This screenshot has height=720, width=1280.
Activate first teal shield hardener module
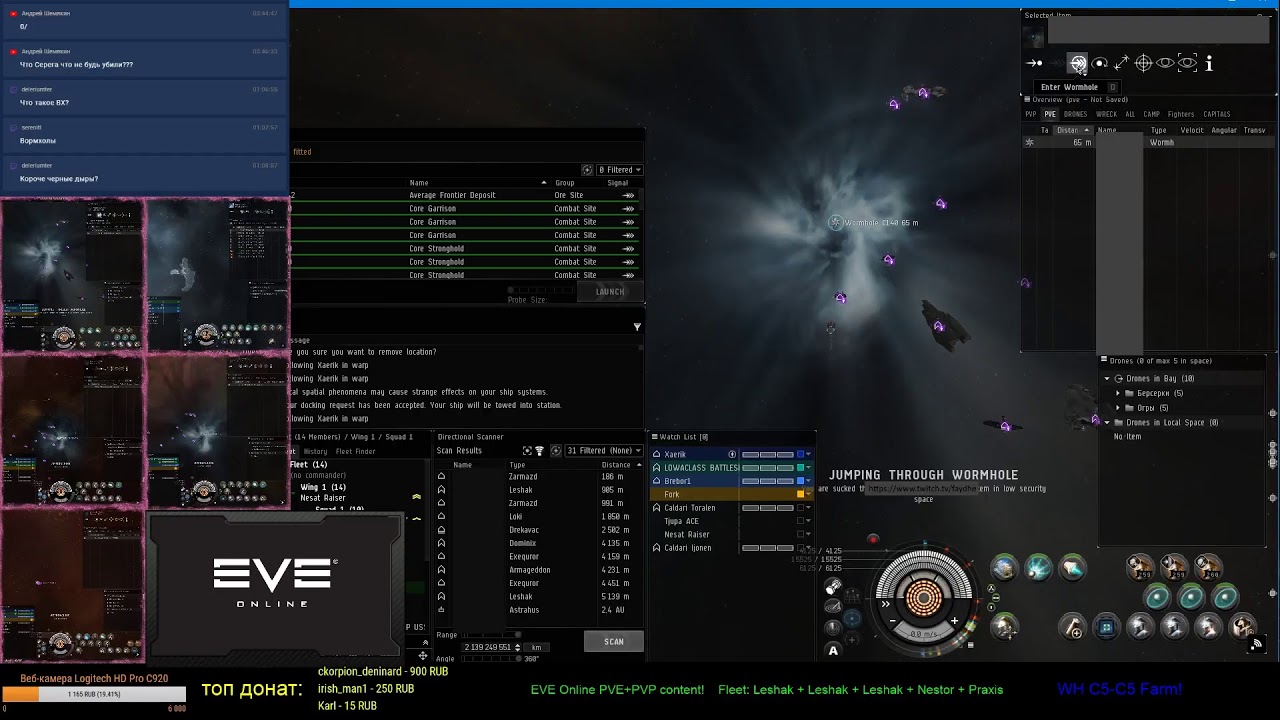click(1157, 598)
